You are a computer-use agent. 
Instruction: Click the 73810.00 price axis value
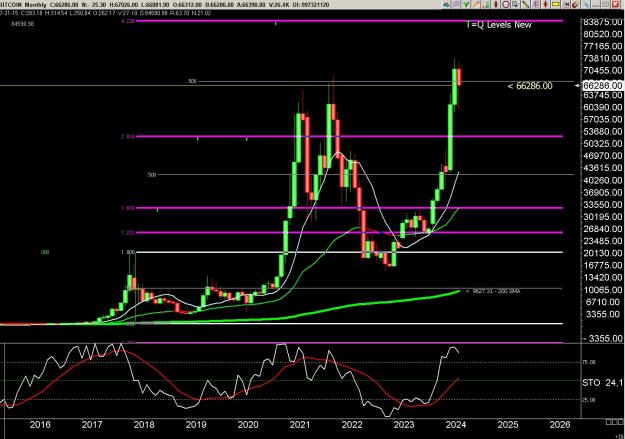(x=602, y=59)
